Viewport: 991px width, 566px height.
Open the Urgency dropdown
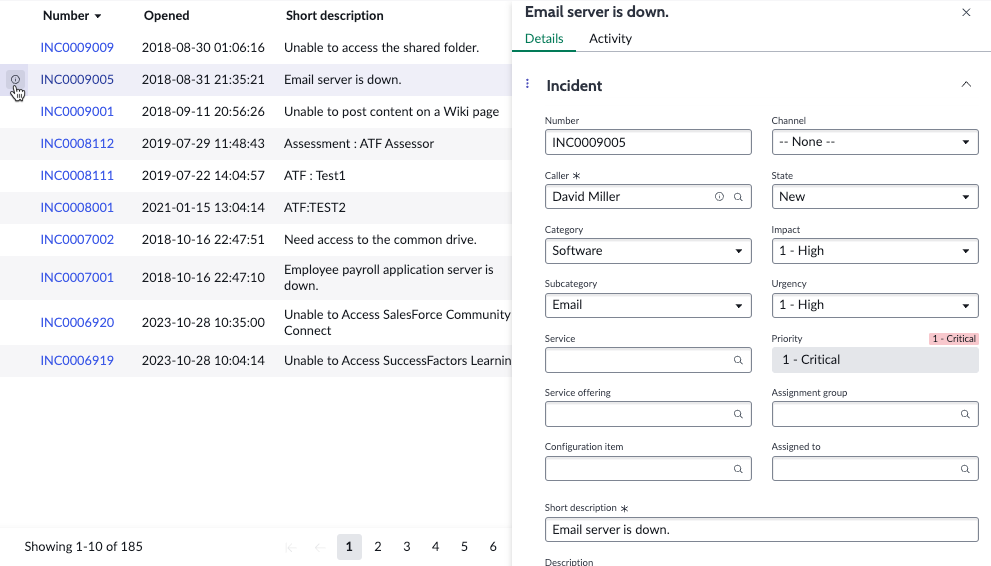[875, 305]
